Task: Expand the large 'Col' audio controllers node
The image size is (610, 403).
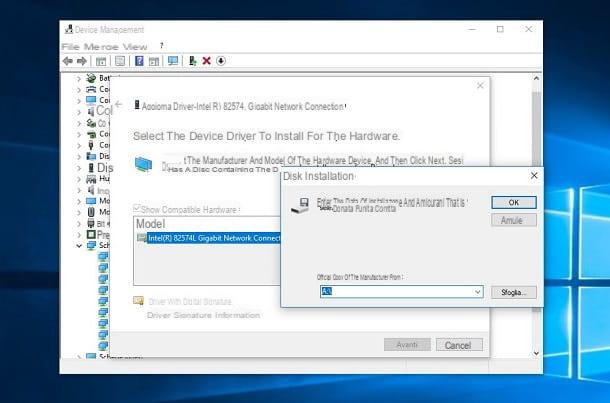Action: (x=79, y=112)
